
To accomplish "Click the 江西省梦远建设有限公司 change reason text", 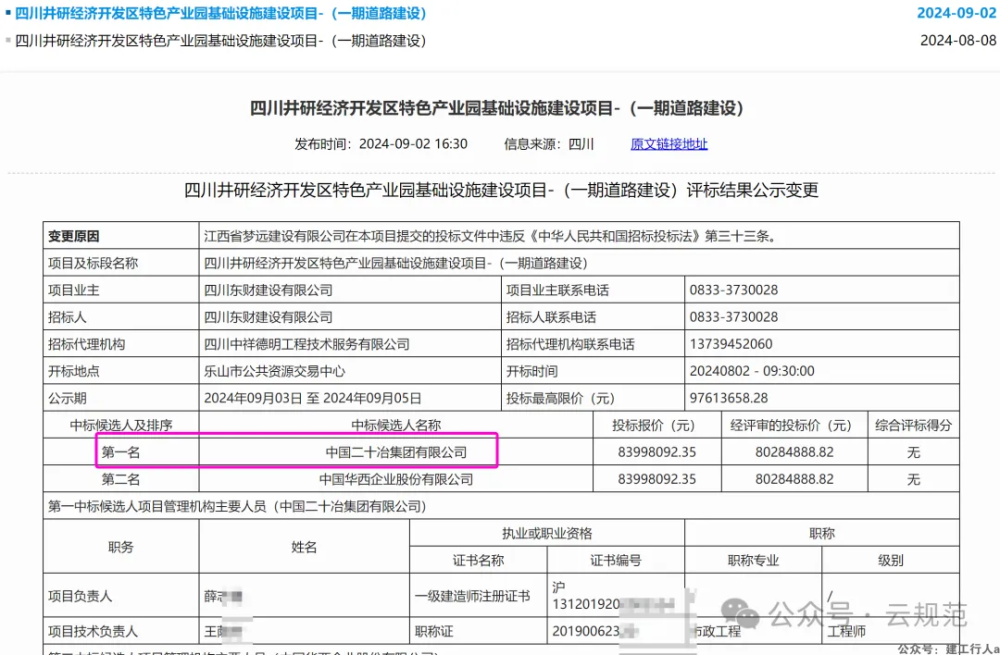I will (490, 236).
